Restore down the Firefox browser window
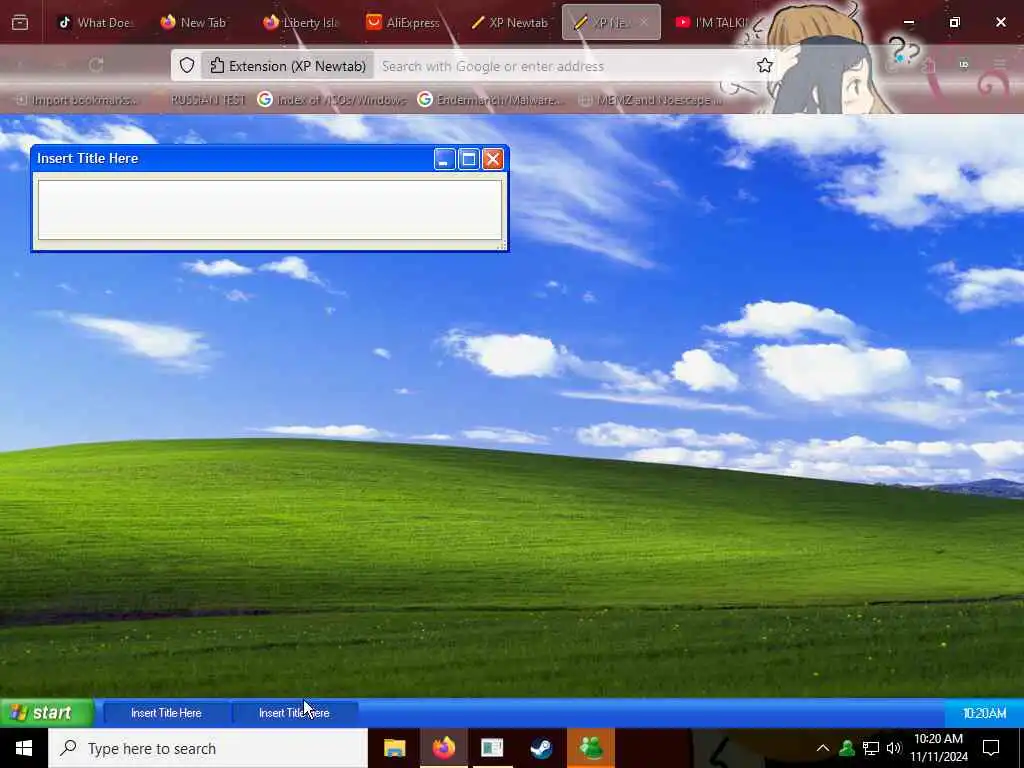Viewport: 1024px width, 768px height. coord(955,22)
